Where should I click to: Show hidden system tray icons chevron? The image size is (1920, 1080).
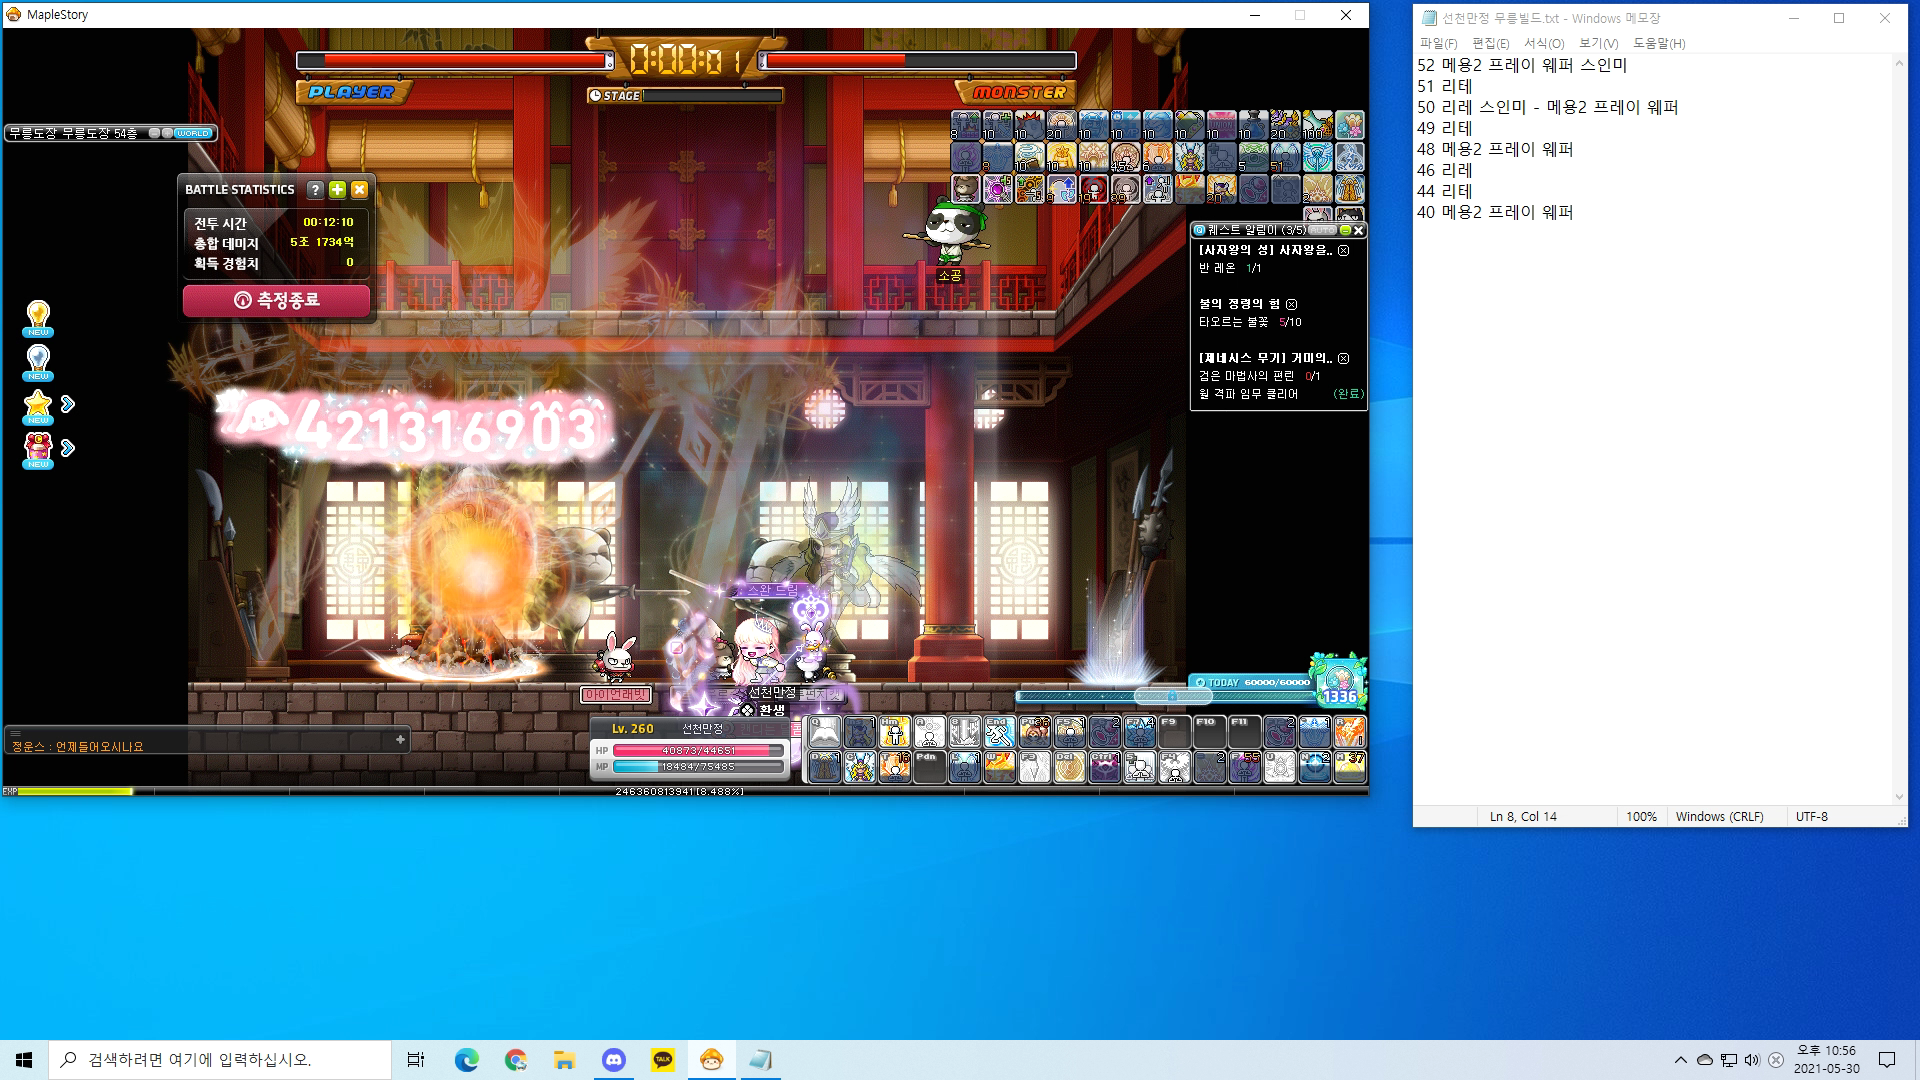tap(1680, 1060)
